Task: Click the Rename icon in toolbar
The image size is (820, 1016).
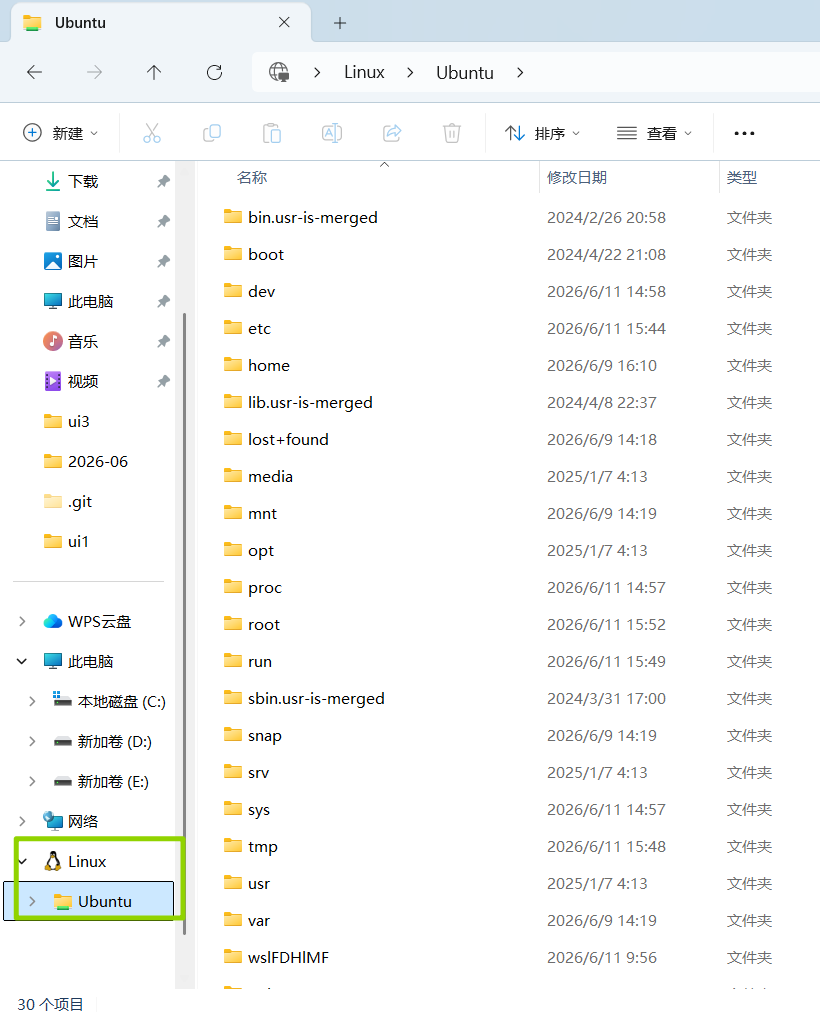Action: point(332,133)
